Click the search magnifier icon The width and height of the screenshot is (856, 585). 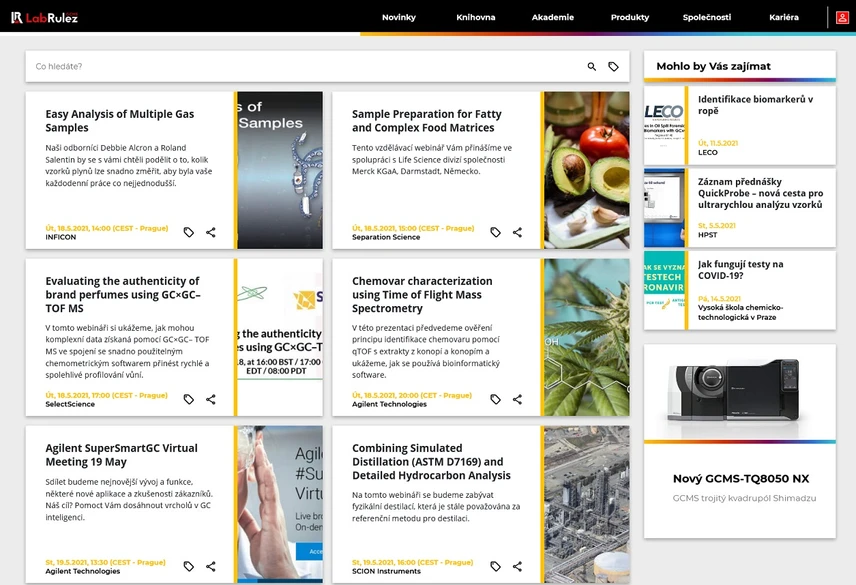coord(591,67)
